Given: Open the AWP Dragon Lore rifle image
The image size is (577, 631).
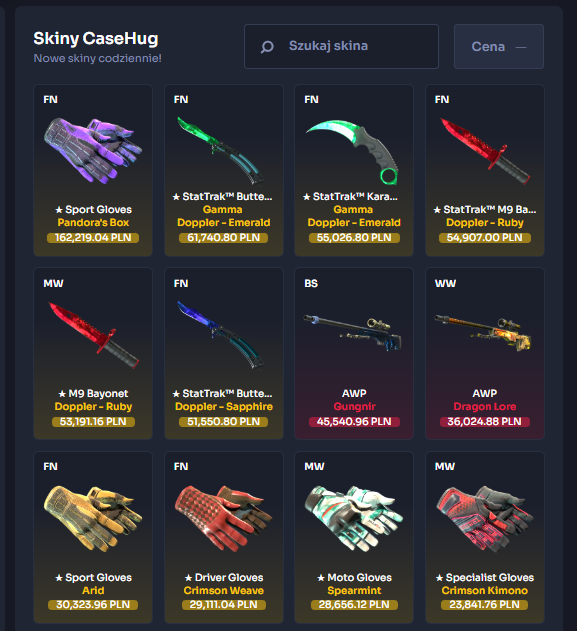Looking at the screenshot, I should (483, 333).
